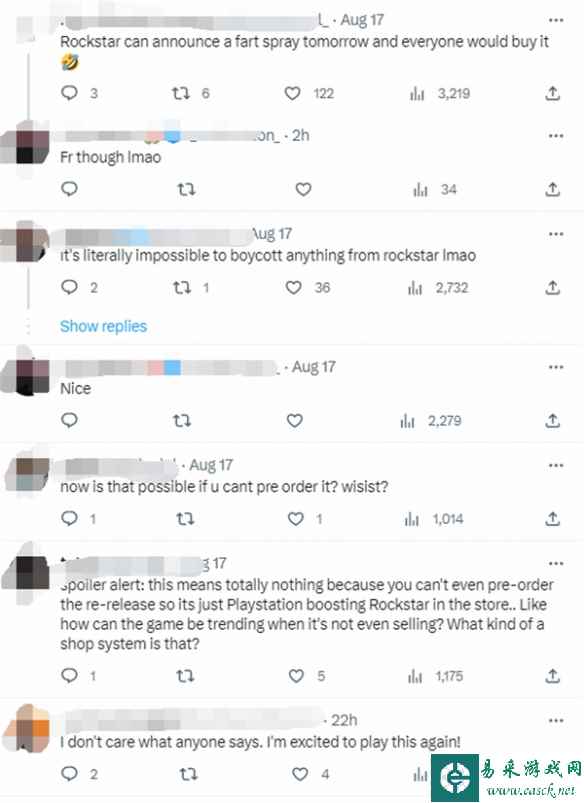This screenshot has width=584, height=803.
Task: Reply to the 'Nice' tweet
Action: tap(69, 420)
